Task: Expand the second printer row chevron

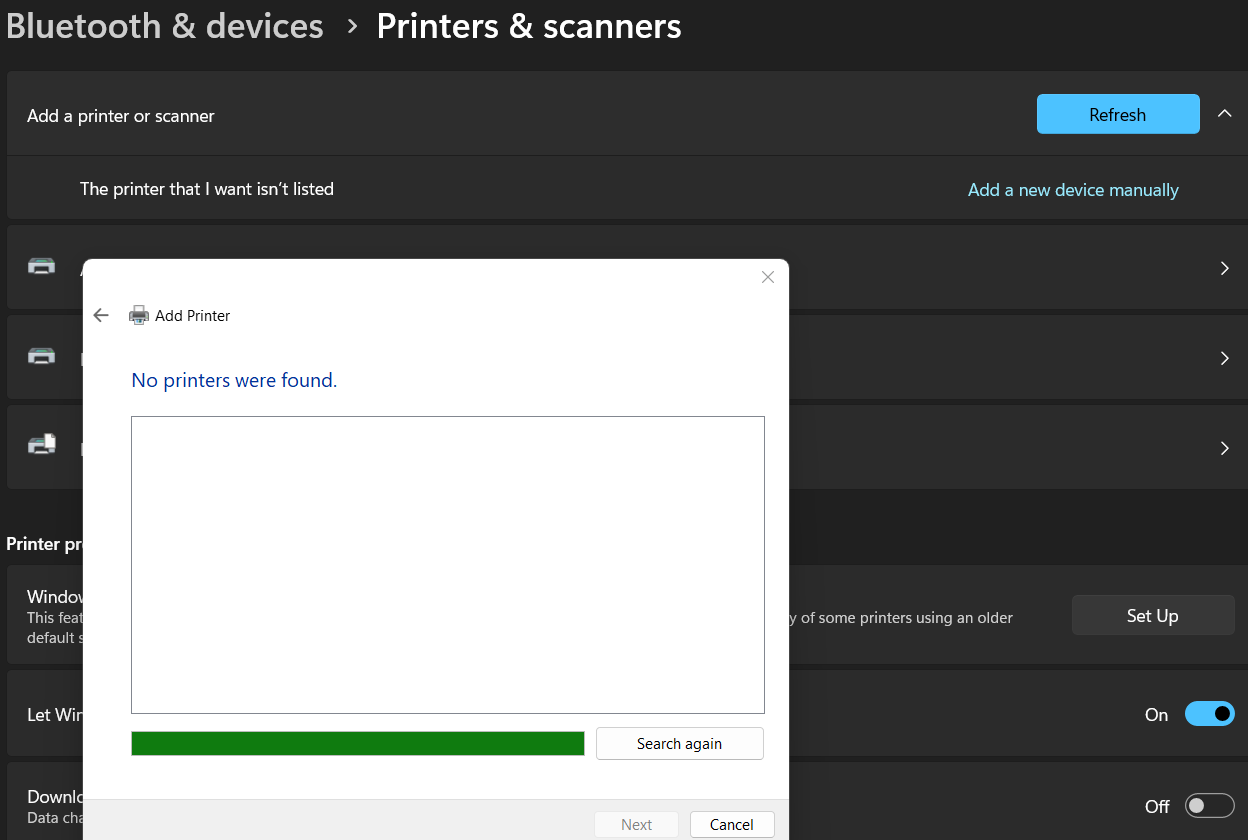Action: click(x=1225, y=358)
